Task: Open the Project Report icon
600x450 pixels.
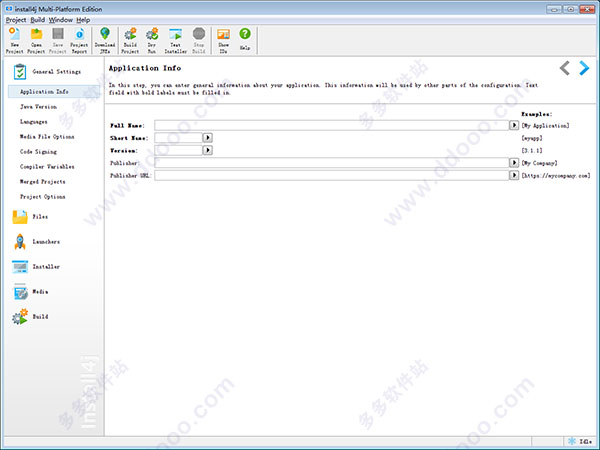Action: coord(79,40)
